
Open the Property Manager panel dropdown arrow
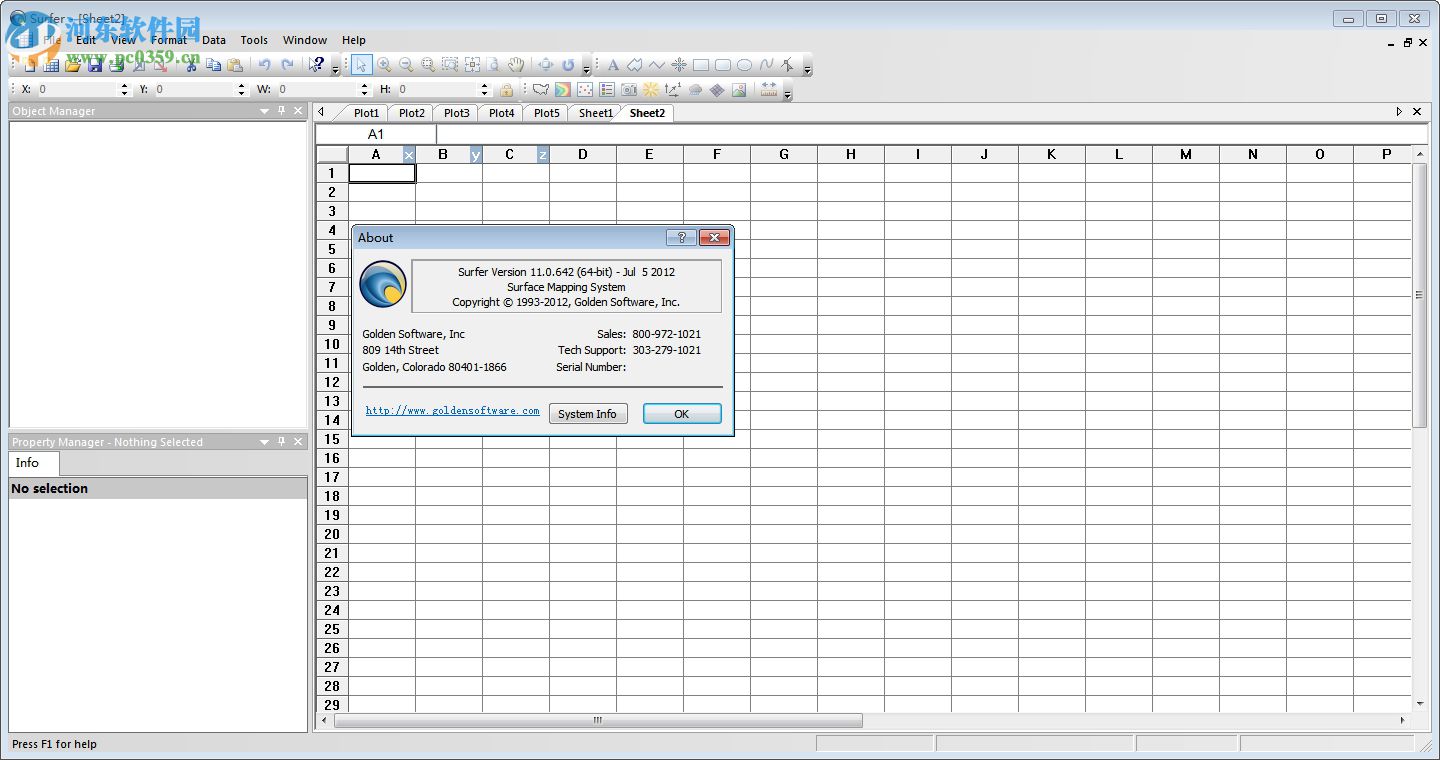[265, 442]
